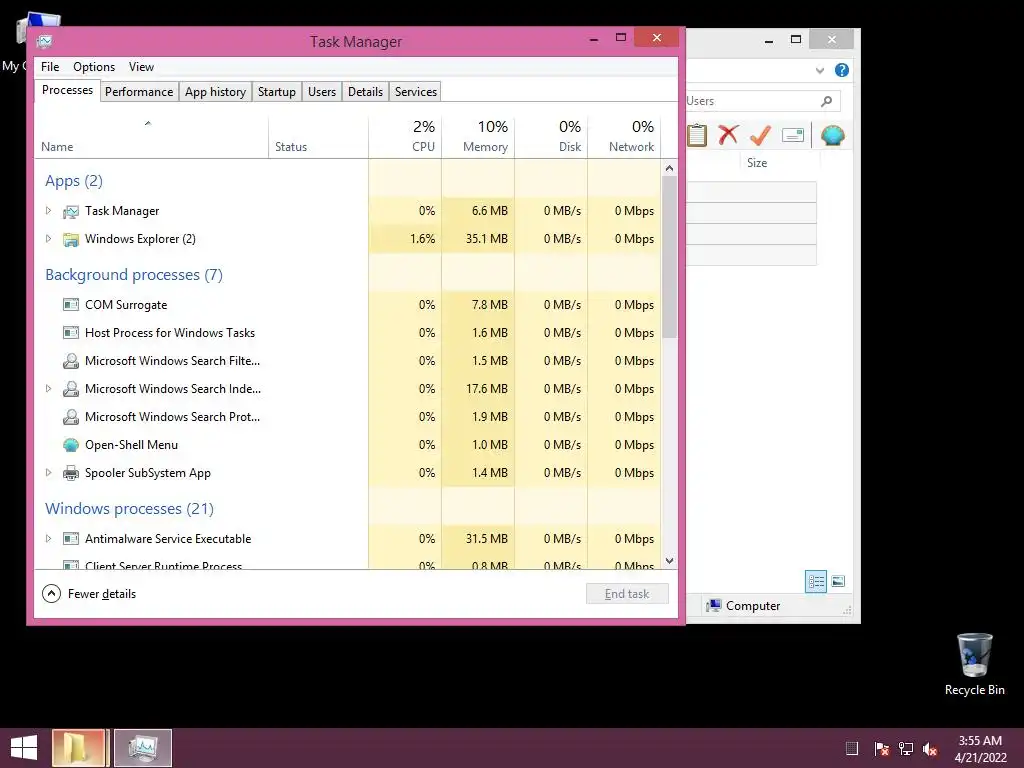This screenshot has width=1024, height=768.
Task: Click the Microsoft Windows Search Protocol icon
Action: (71, 417)
